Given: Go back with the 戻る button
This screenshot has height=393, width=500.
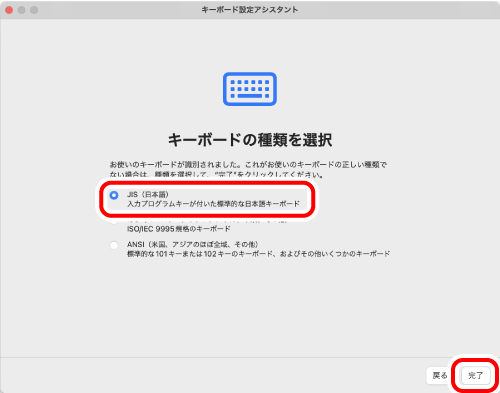Looking at the screenshot, I should [x=440, y=376].
